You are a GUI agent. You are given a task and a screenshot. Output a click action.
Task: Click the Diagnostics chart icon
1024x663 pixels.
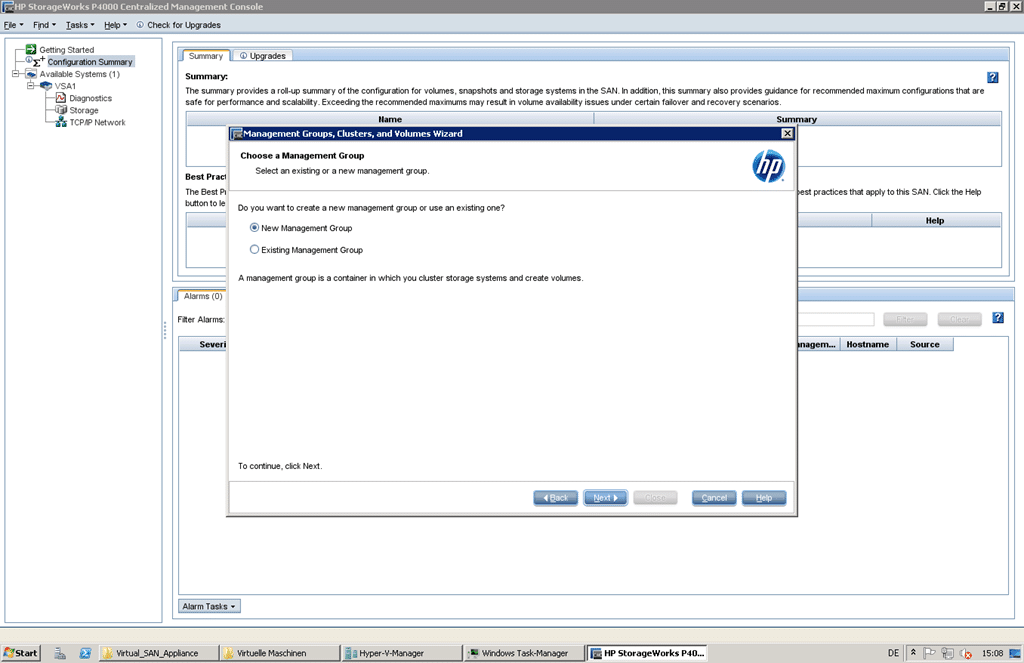[x=61, y=98]
